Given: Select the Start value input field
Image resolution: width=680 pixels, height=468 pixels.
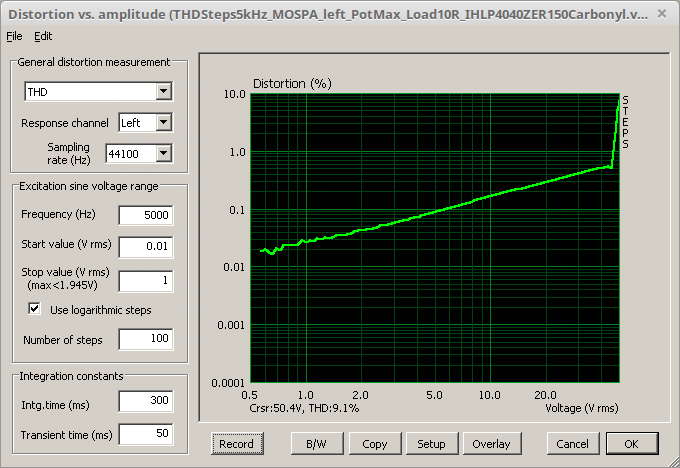Looking at the screenshot, I should [x=145, y=246].
